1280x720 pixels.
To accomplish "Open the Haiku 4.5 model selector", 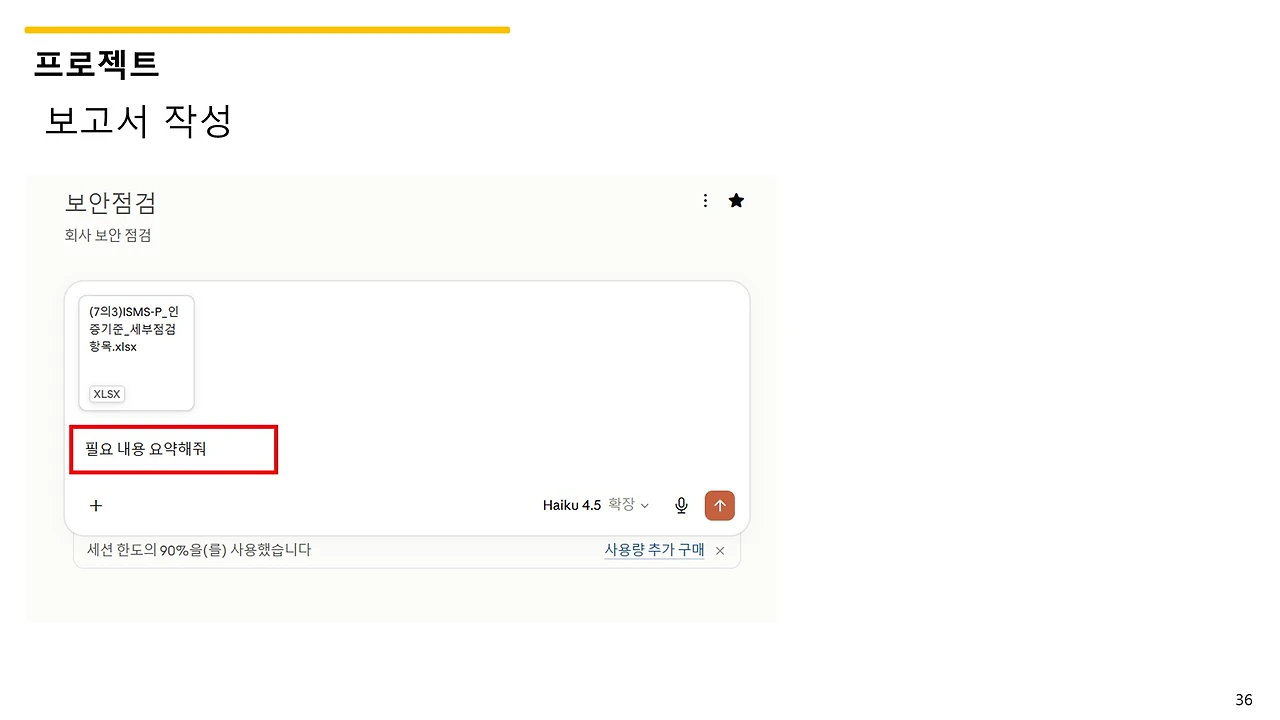I will click(x=572, y=505).
